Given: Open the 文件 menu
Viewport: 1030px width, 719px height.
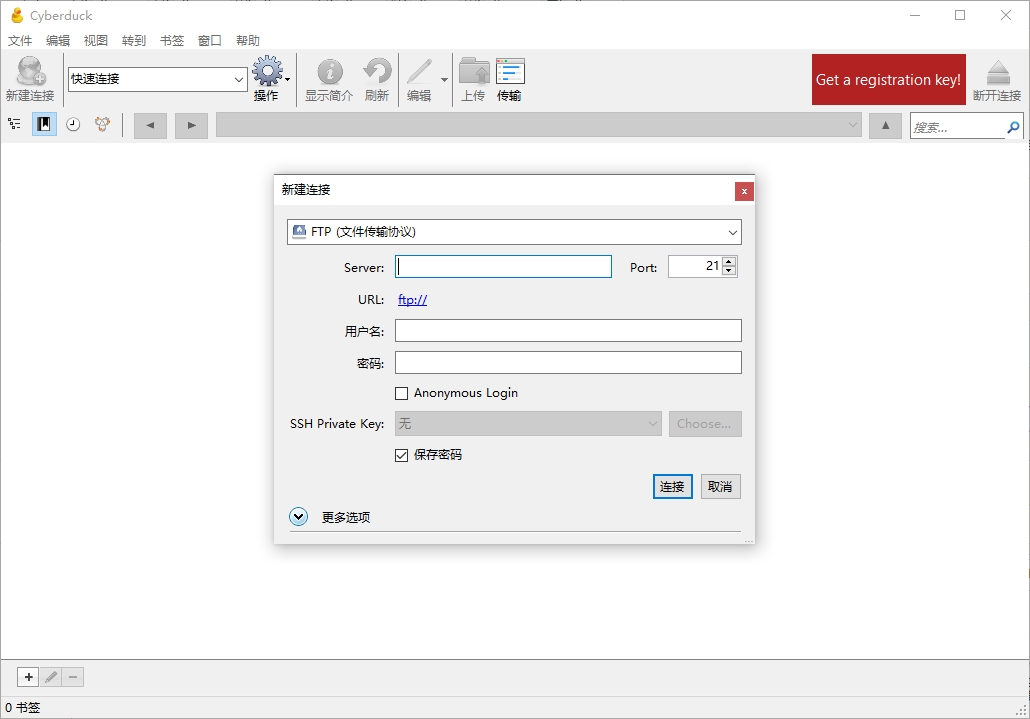Looking at the screenshot, I should pos(20,41).
